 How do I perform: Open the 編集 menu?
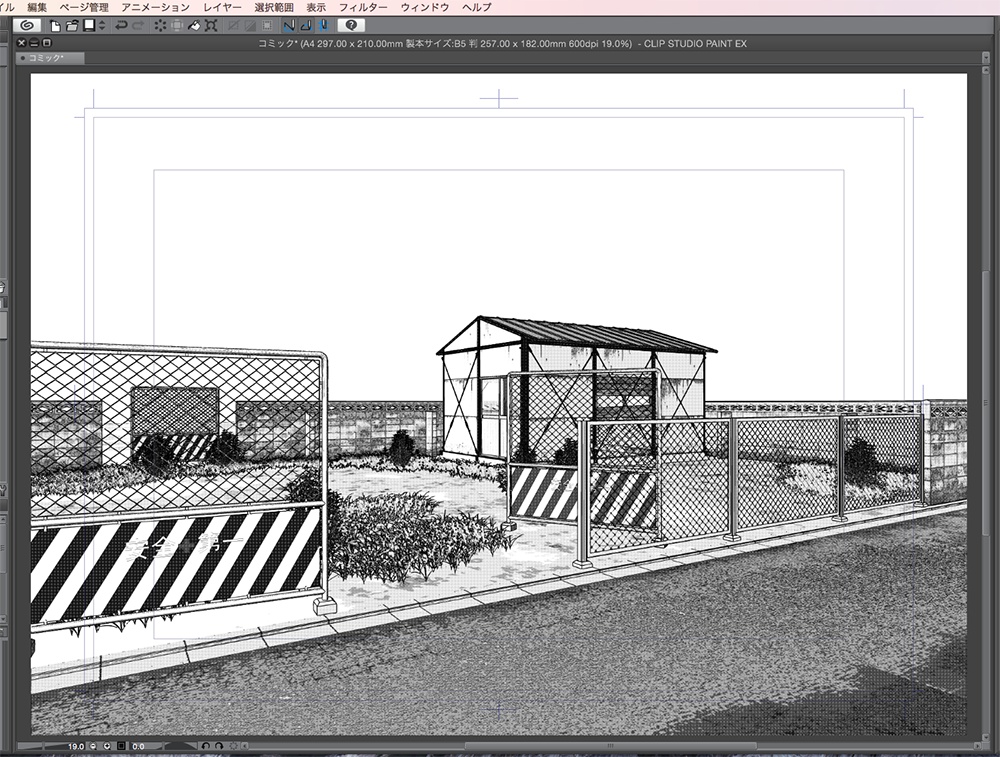pyautogui.click(x=37, y=7)
